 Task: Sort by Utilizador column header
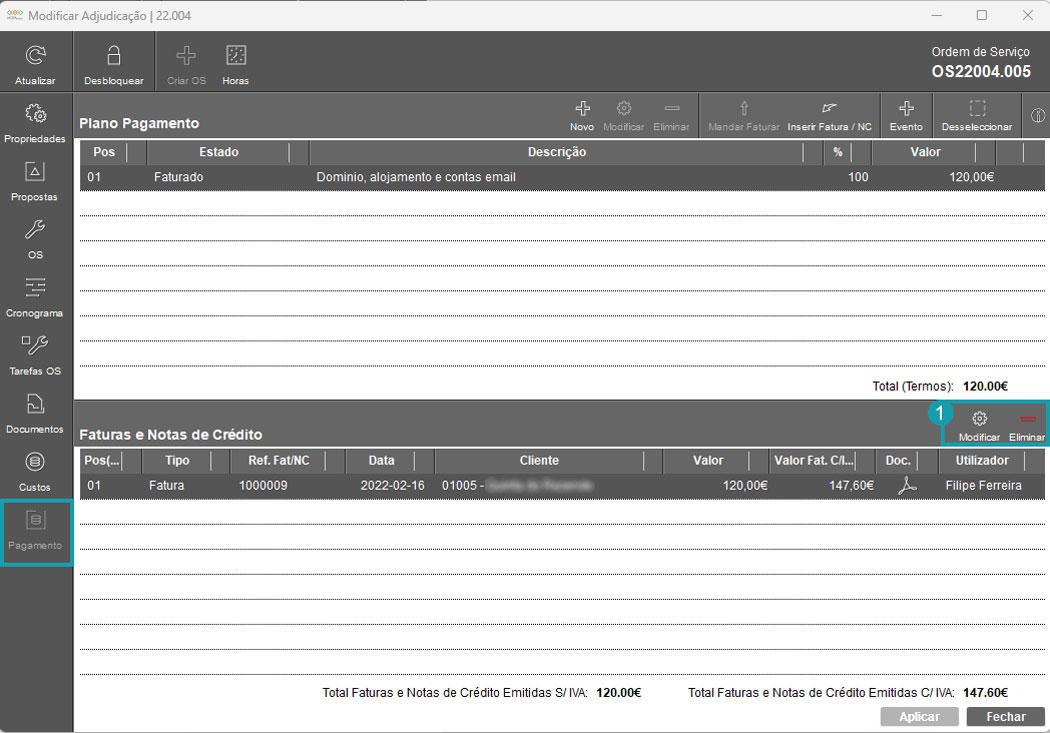tap(982, 461)
